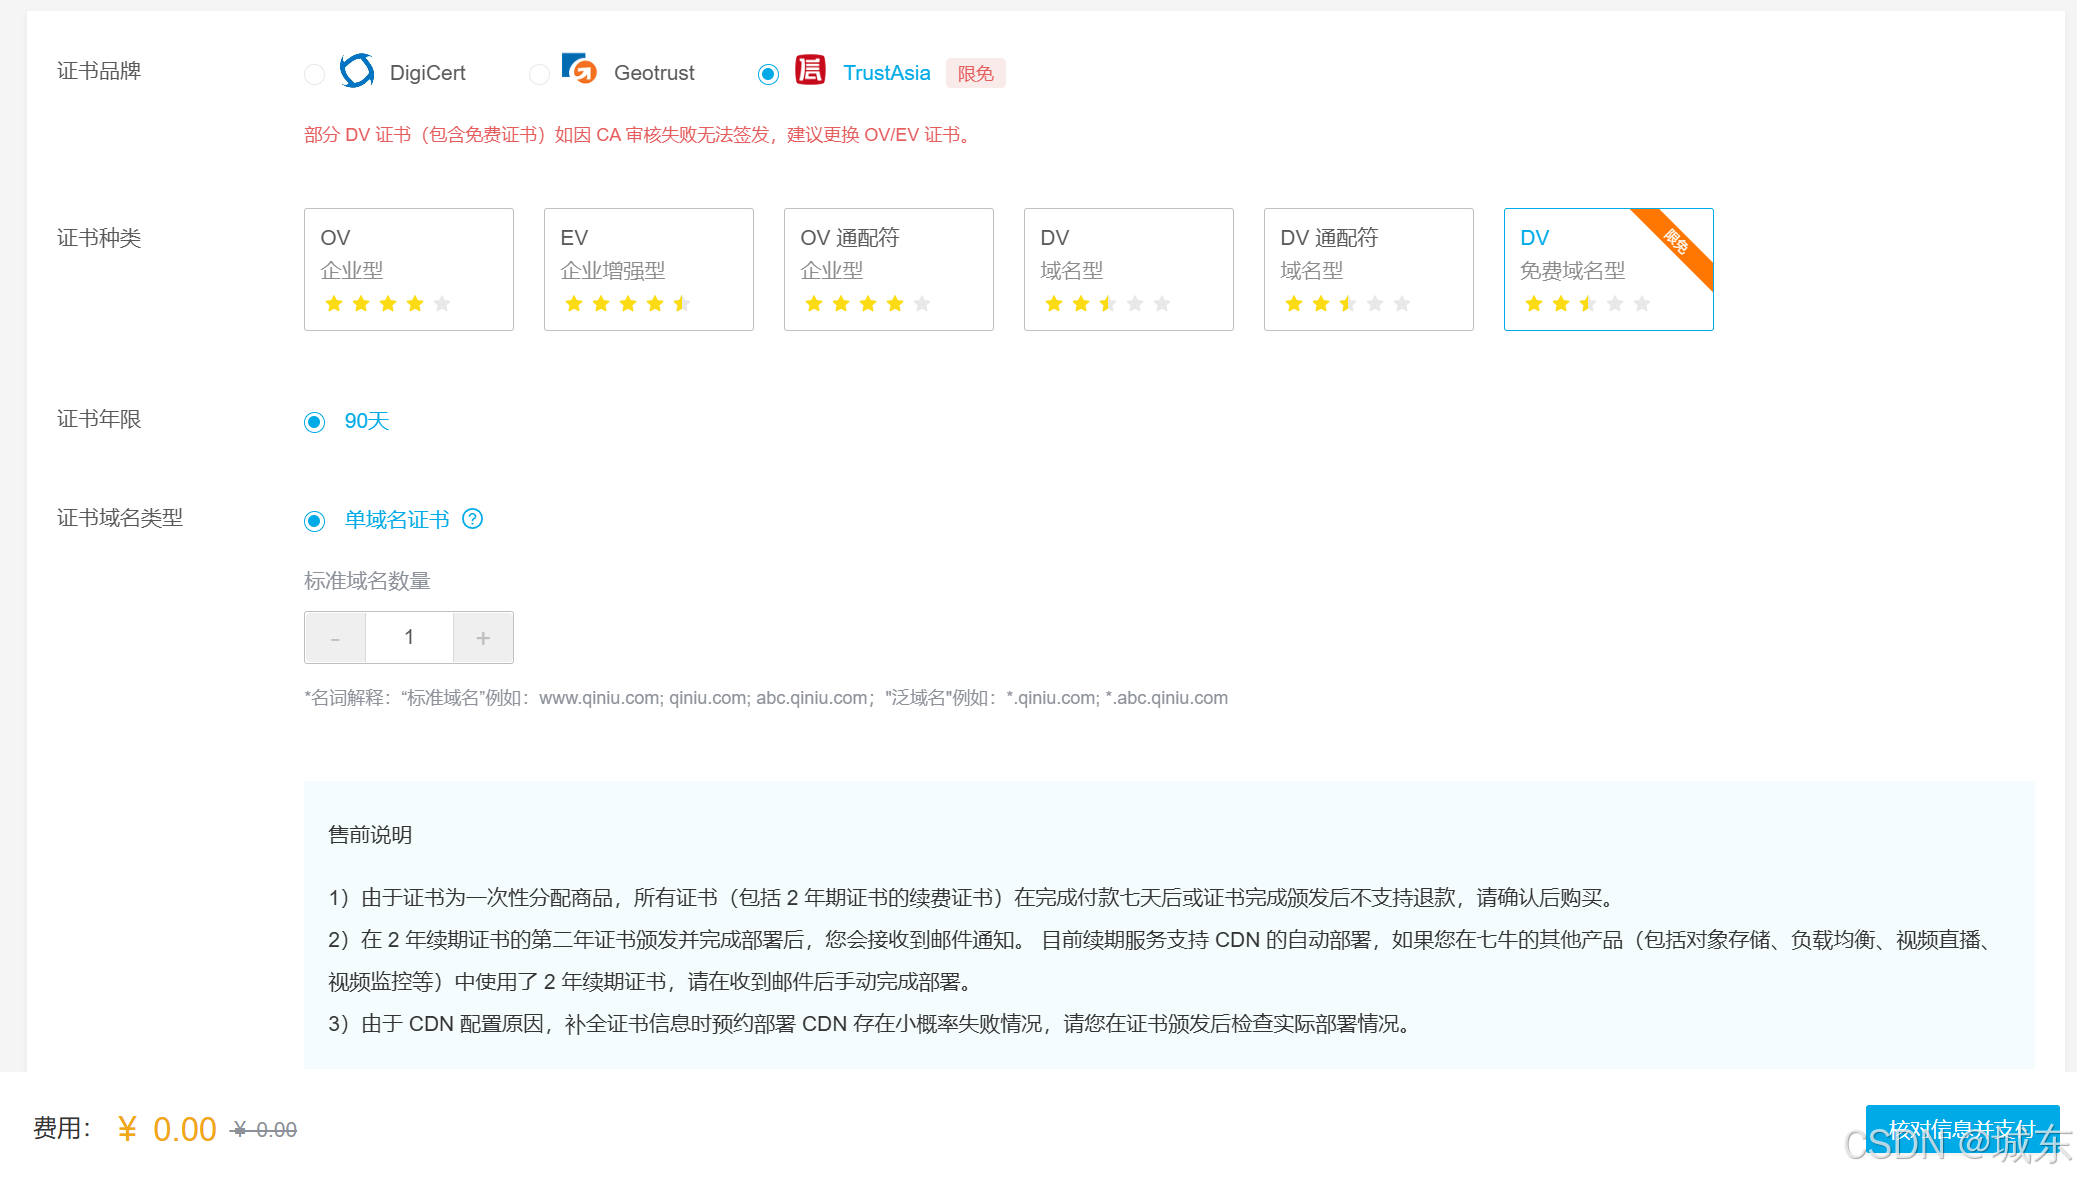Choose the DV 域名型 certificate type card
The width and height of the screenshot is (2077, 1179).
point(1128,268)
